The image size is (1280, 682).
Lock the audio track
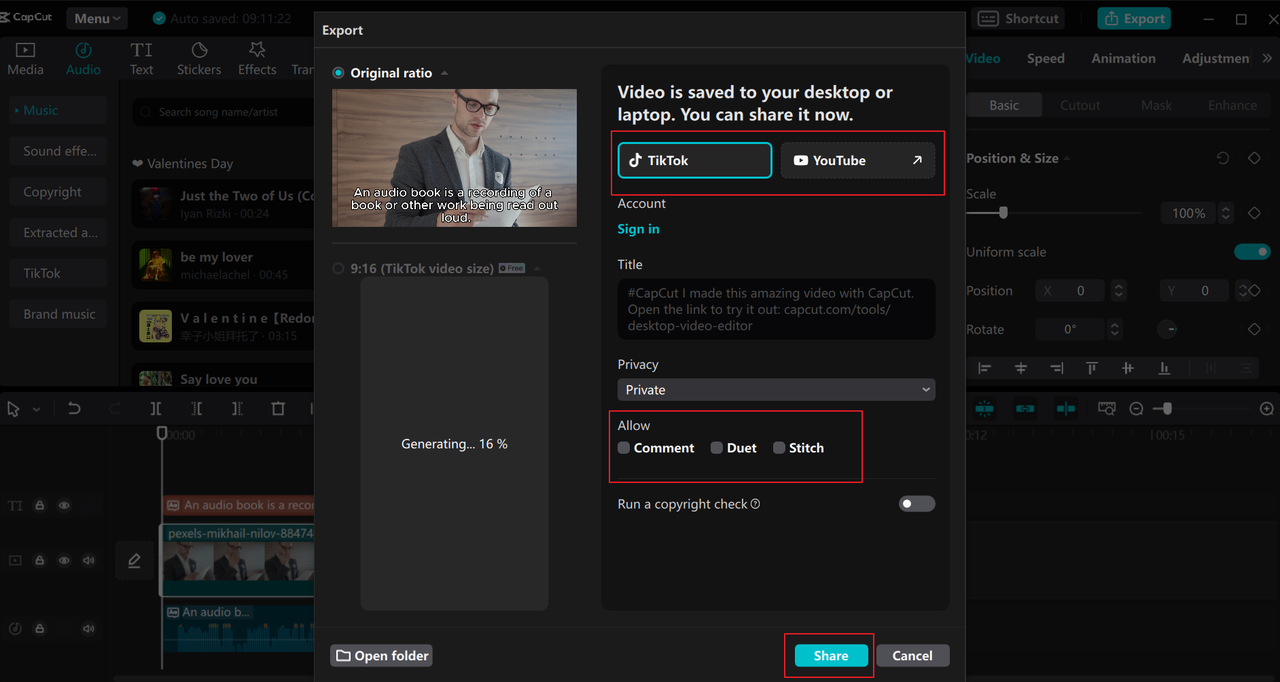[40, 629]
